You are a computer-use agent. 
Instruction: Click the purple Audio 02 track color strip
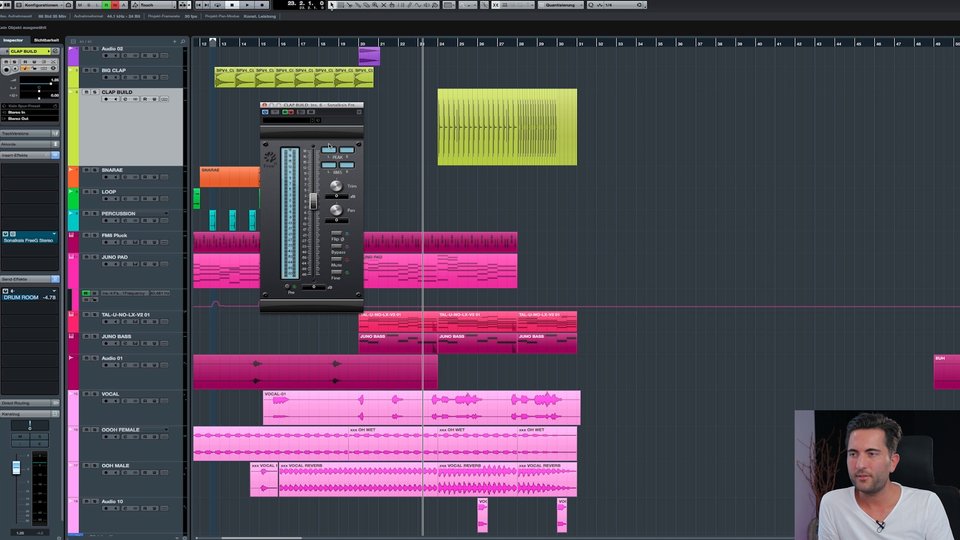coord(73,55)
